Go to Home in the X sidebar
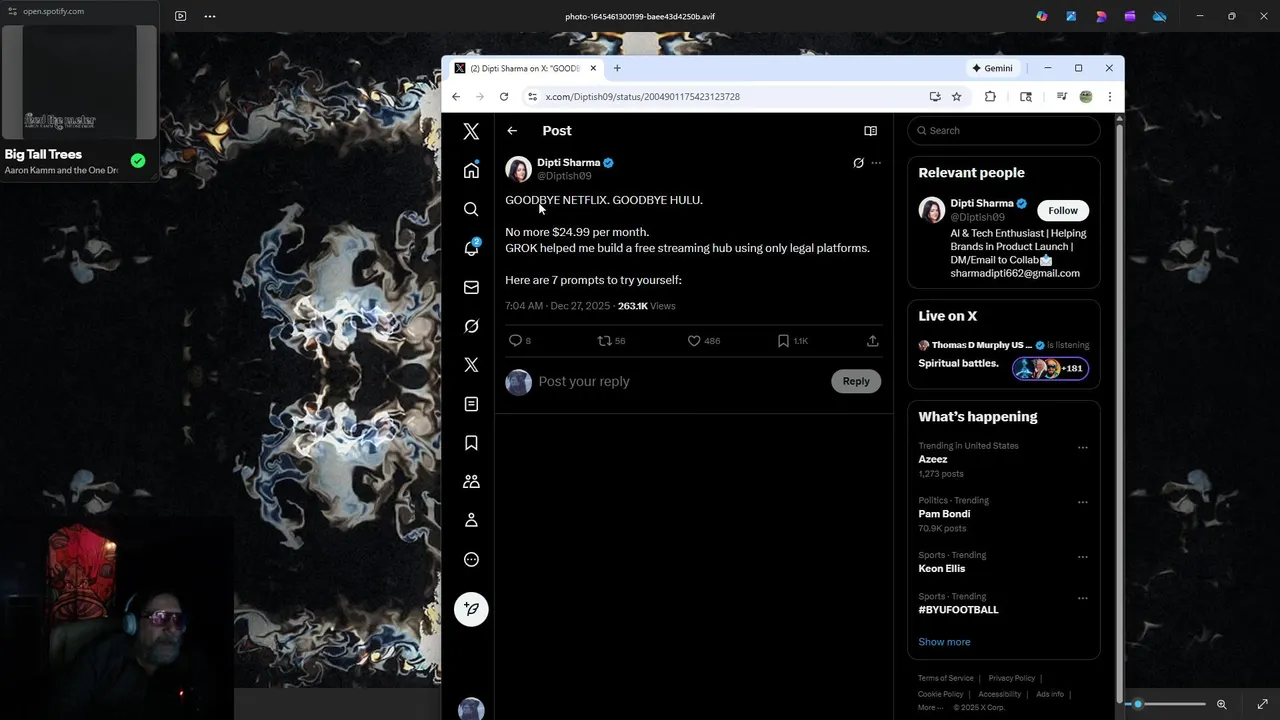This screenshot has height=720, width=1280. [471, 170]
